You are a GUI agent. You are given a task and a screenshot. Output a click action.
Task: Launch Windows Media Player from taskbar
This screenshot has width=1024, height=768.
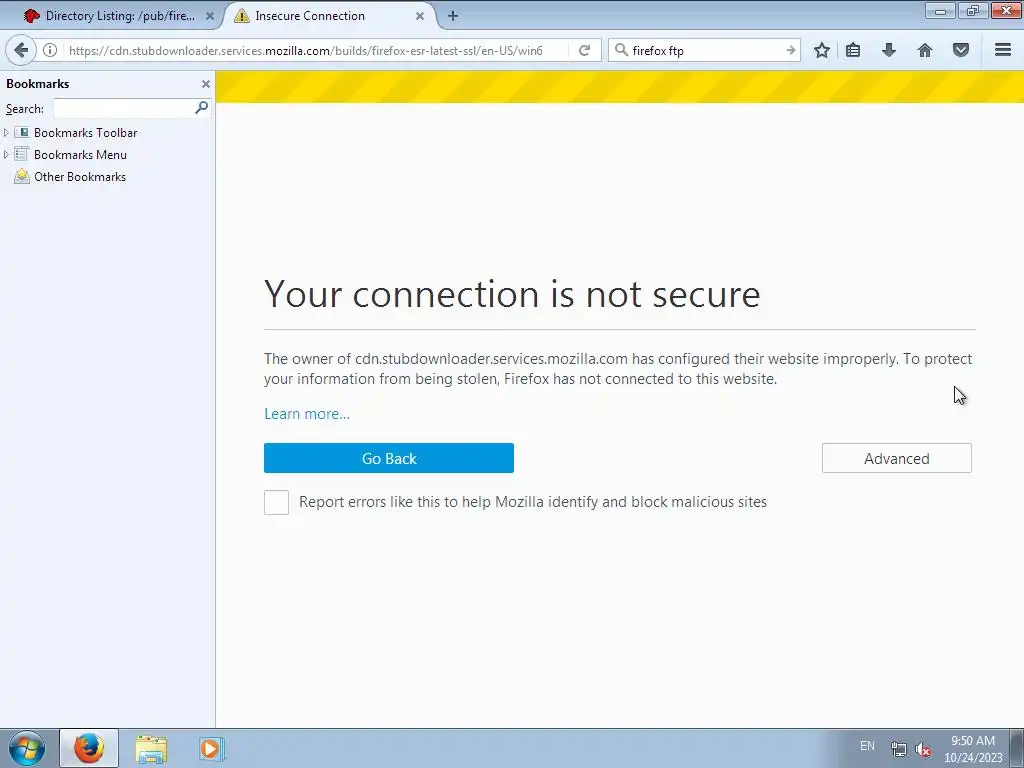point(211,748)
